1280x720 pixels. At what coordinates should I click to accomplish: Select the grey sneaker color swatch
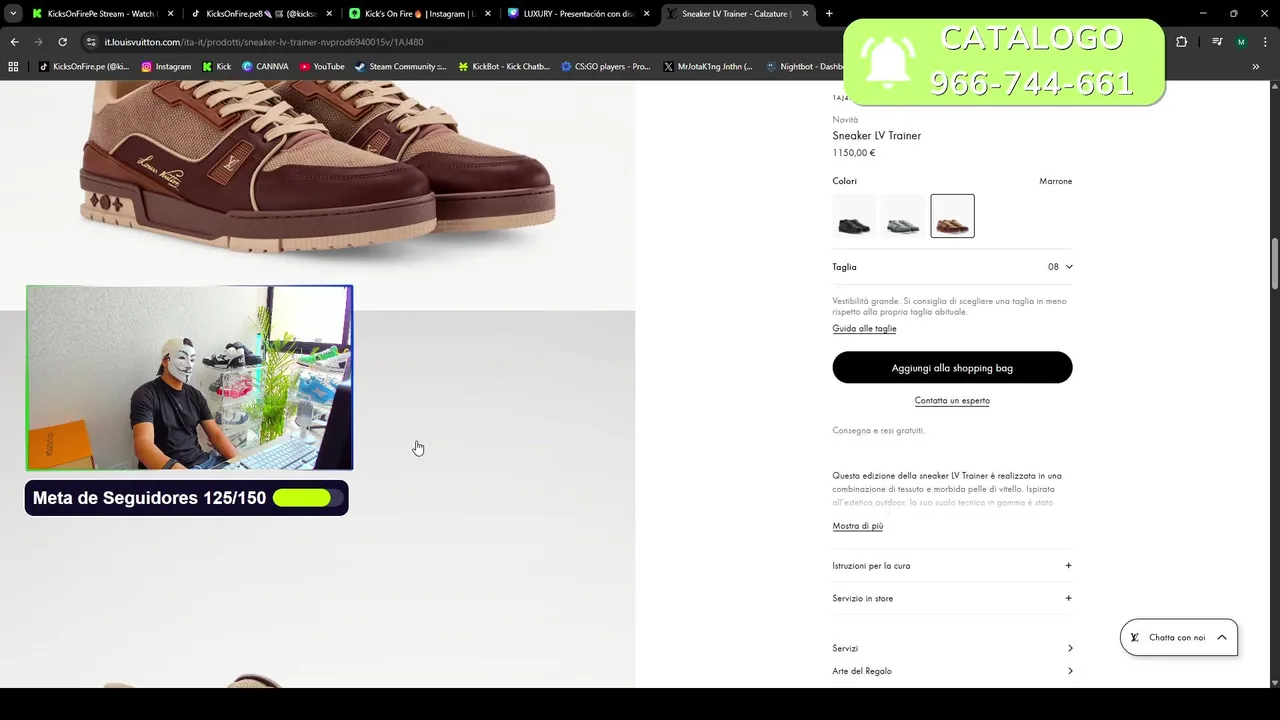(x=903, y=216)
